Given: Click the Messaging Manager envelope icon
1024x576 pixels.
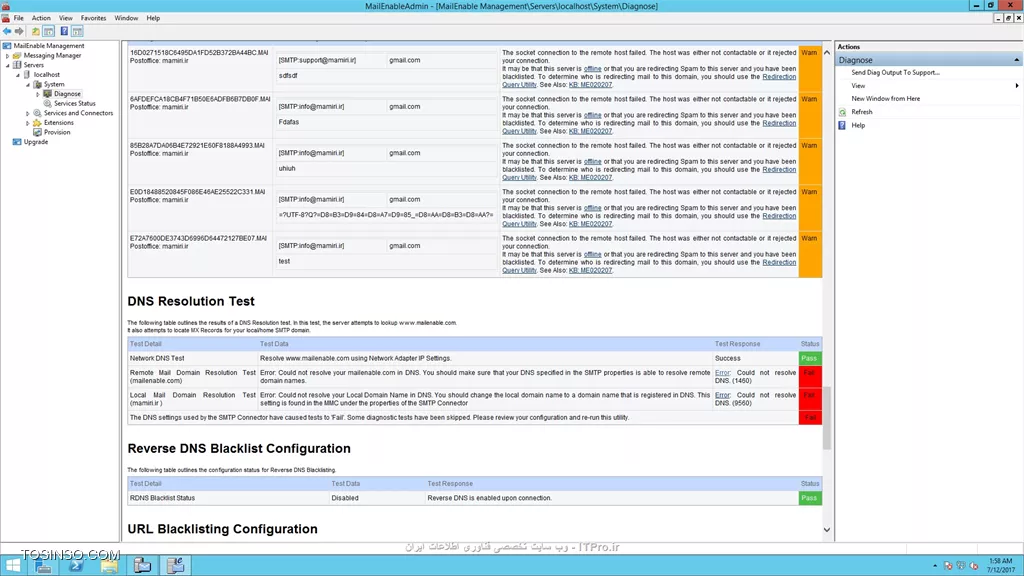Looking at the screenshot, I should [17, 56].
